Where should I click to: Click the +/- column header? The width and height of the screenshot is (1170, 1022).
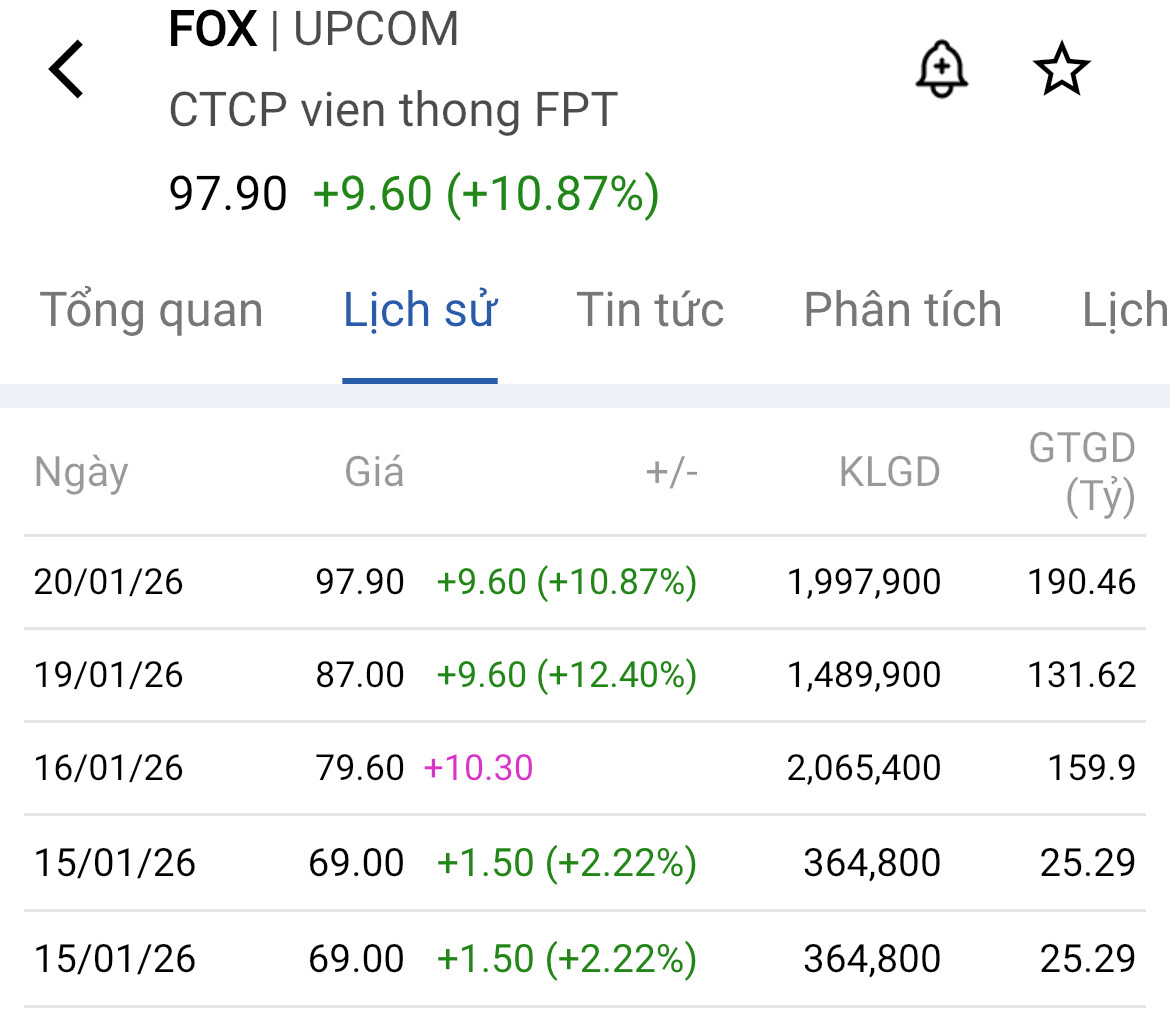tap(672, 472)
